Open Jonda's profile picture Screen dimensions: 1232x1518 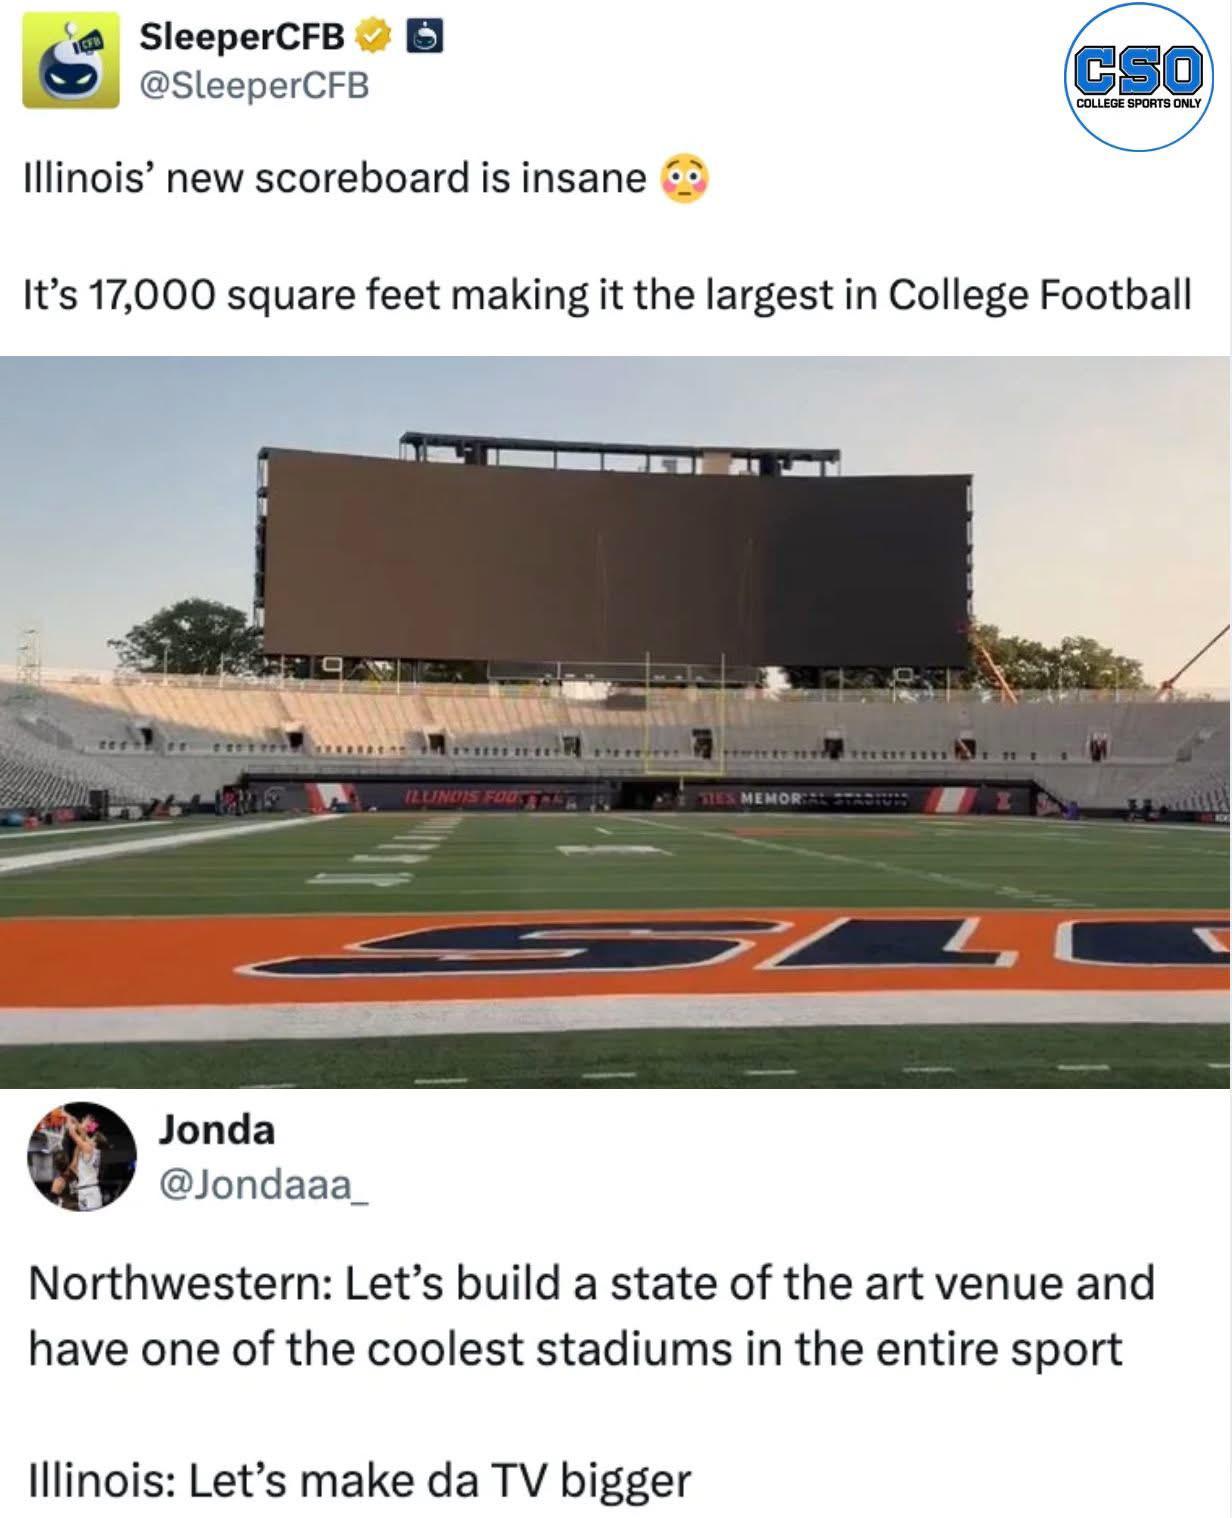pyautogui.click(x=81, y=1156)
